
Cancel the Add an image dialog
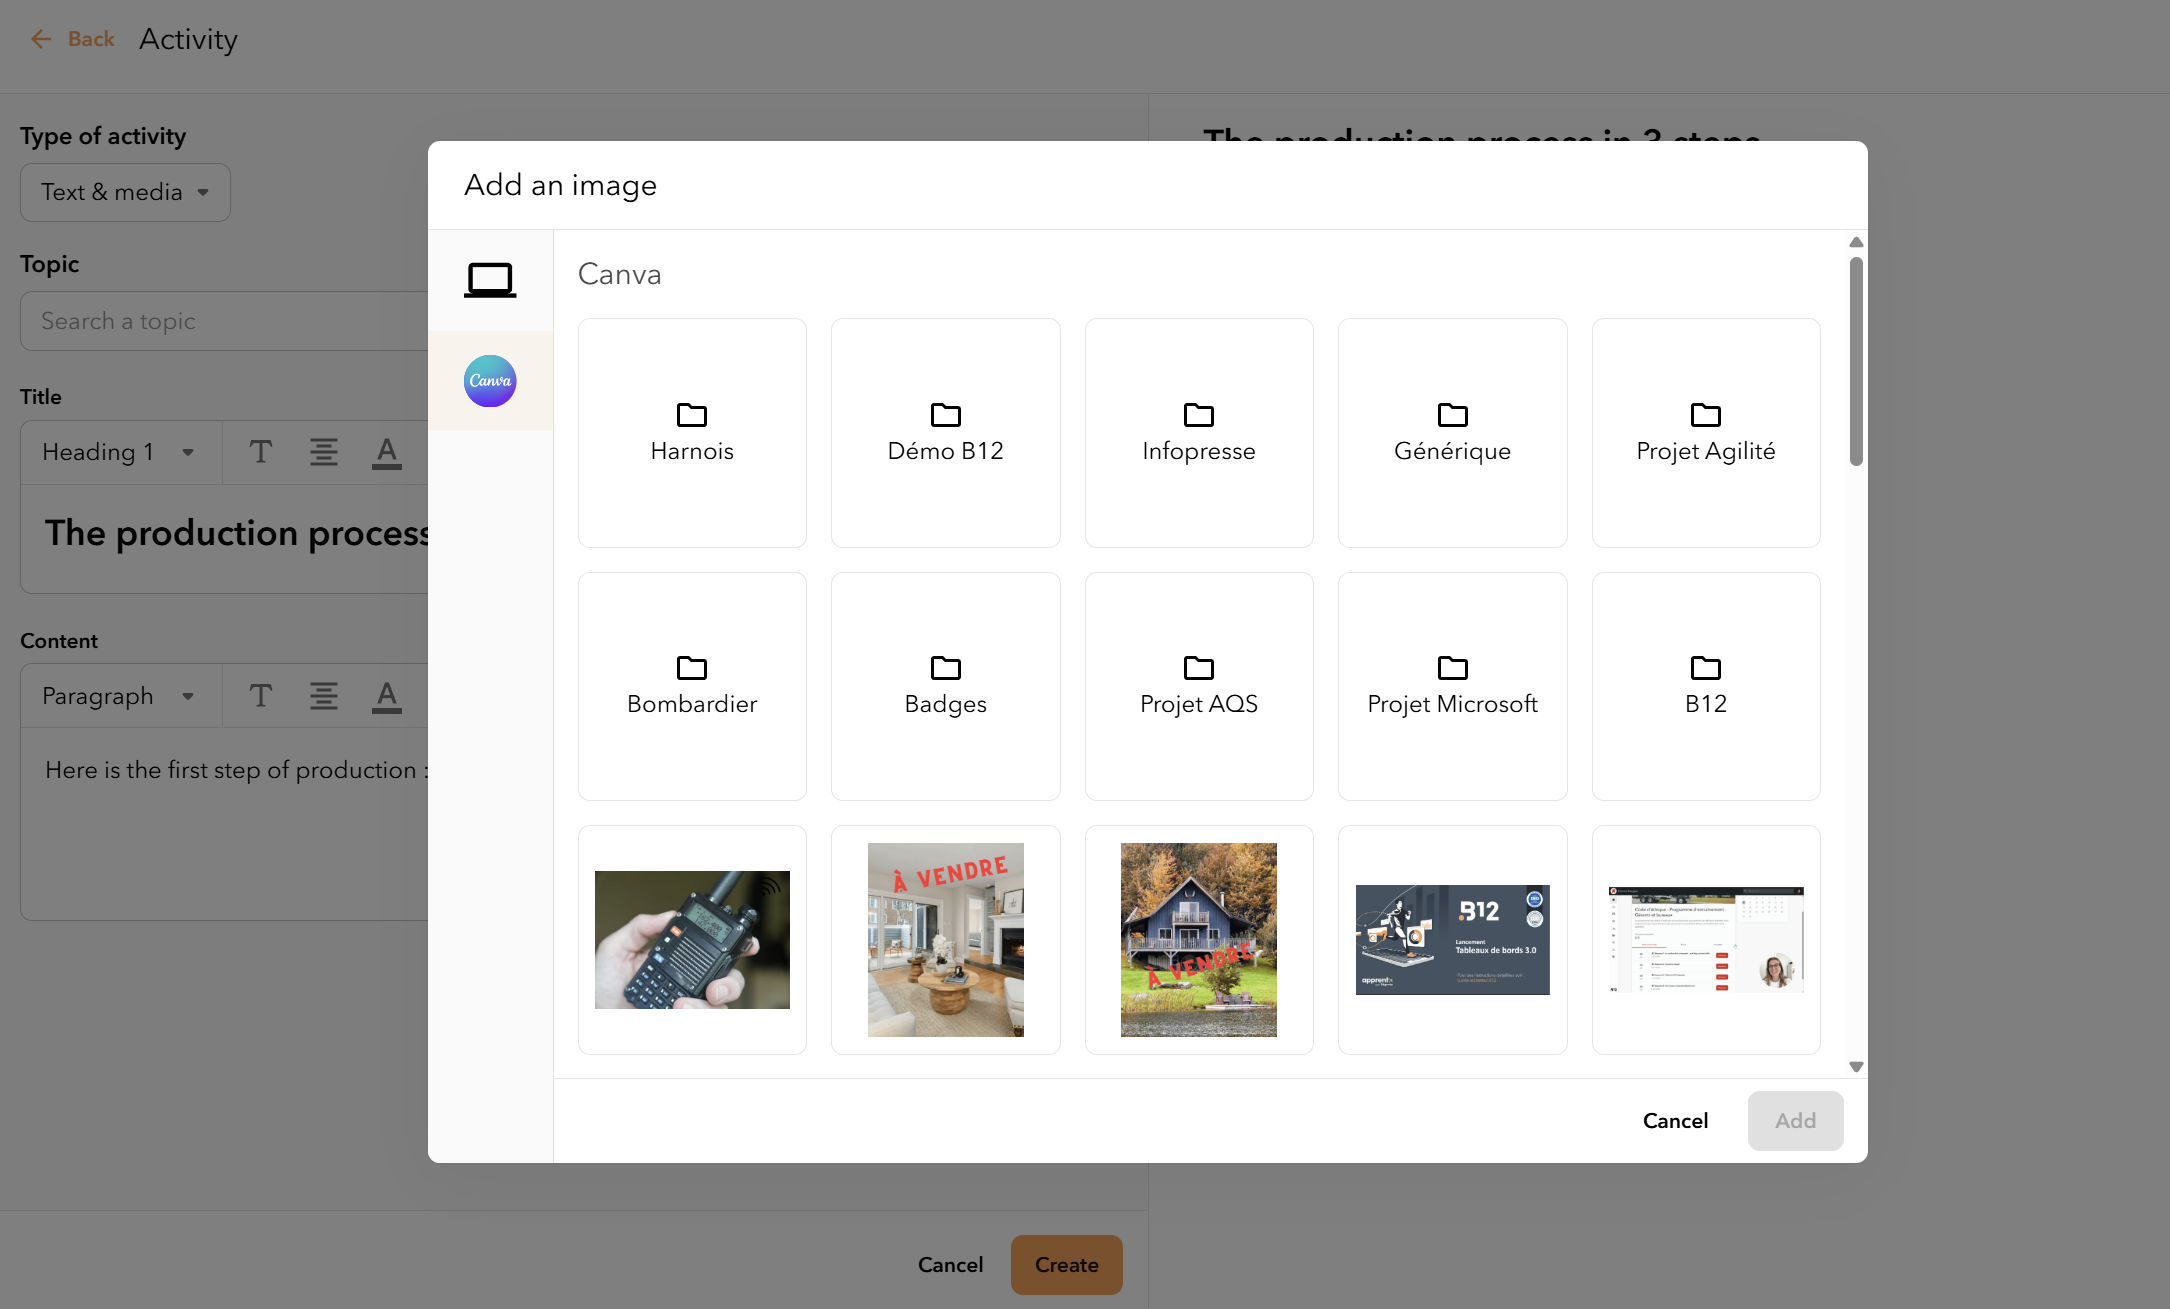point(1675,1121)
